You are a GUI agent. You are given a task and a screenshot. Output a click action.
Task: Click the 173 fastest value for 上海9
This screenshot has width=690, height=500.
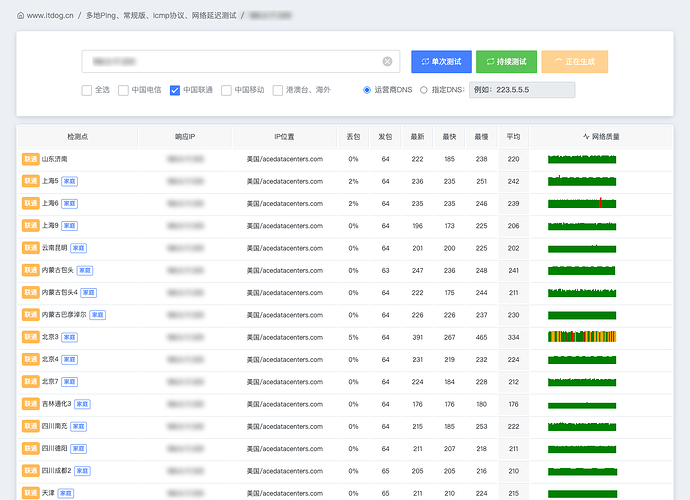click(449, 226)
